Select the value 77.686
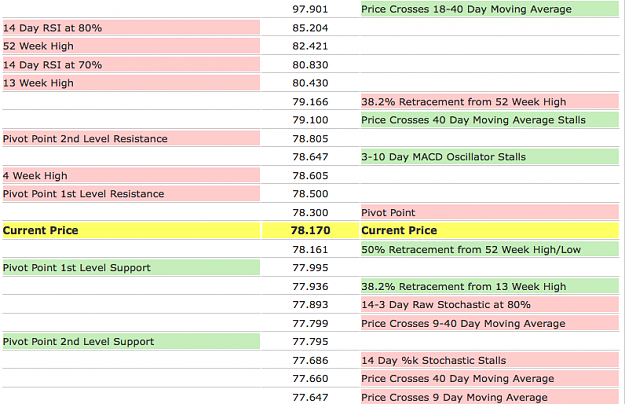The width and height of the screenshot is (625, 404). pyautogui.click(x=310, y=361)
